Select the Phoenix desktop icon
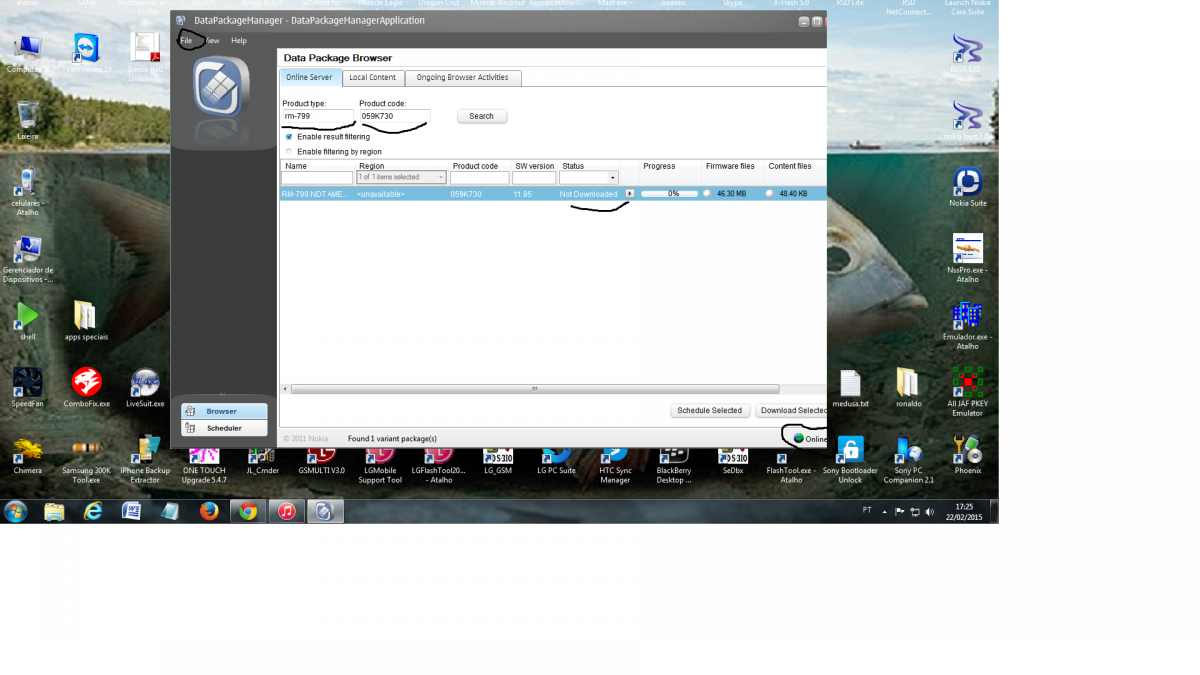This screenshot has height=675, width=1200. (967, 455)
